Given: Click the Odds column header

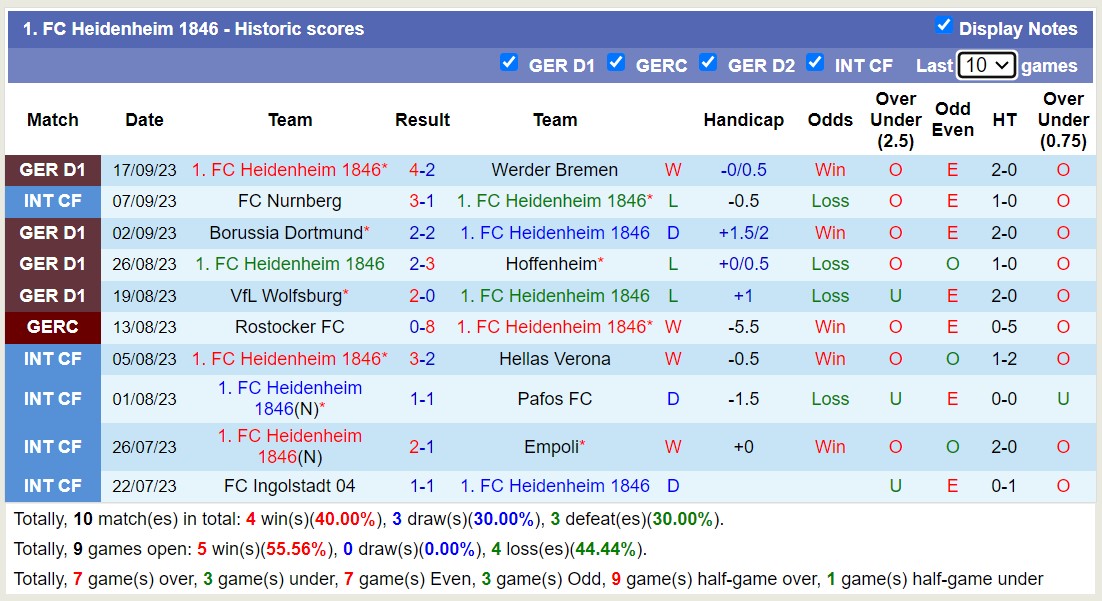Looking at the screenshot, I should point(830,119).
